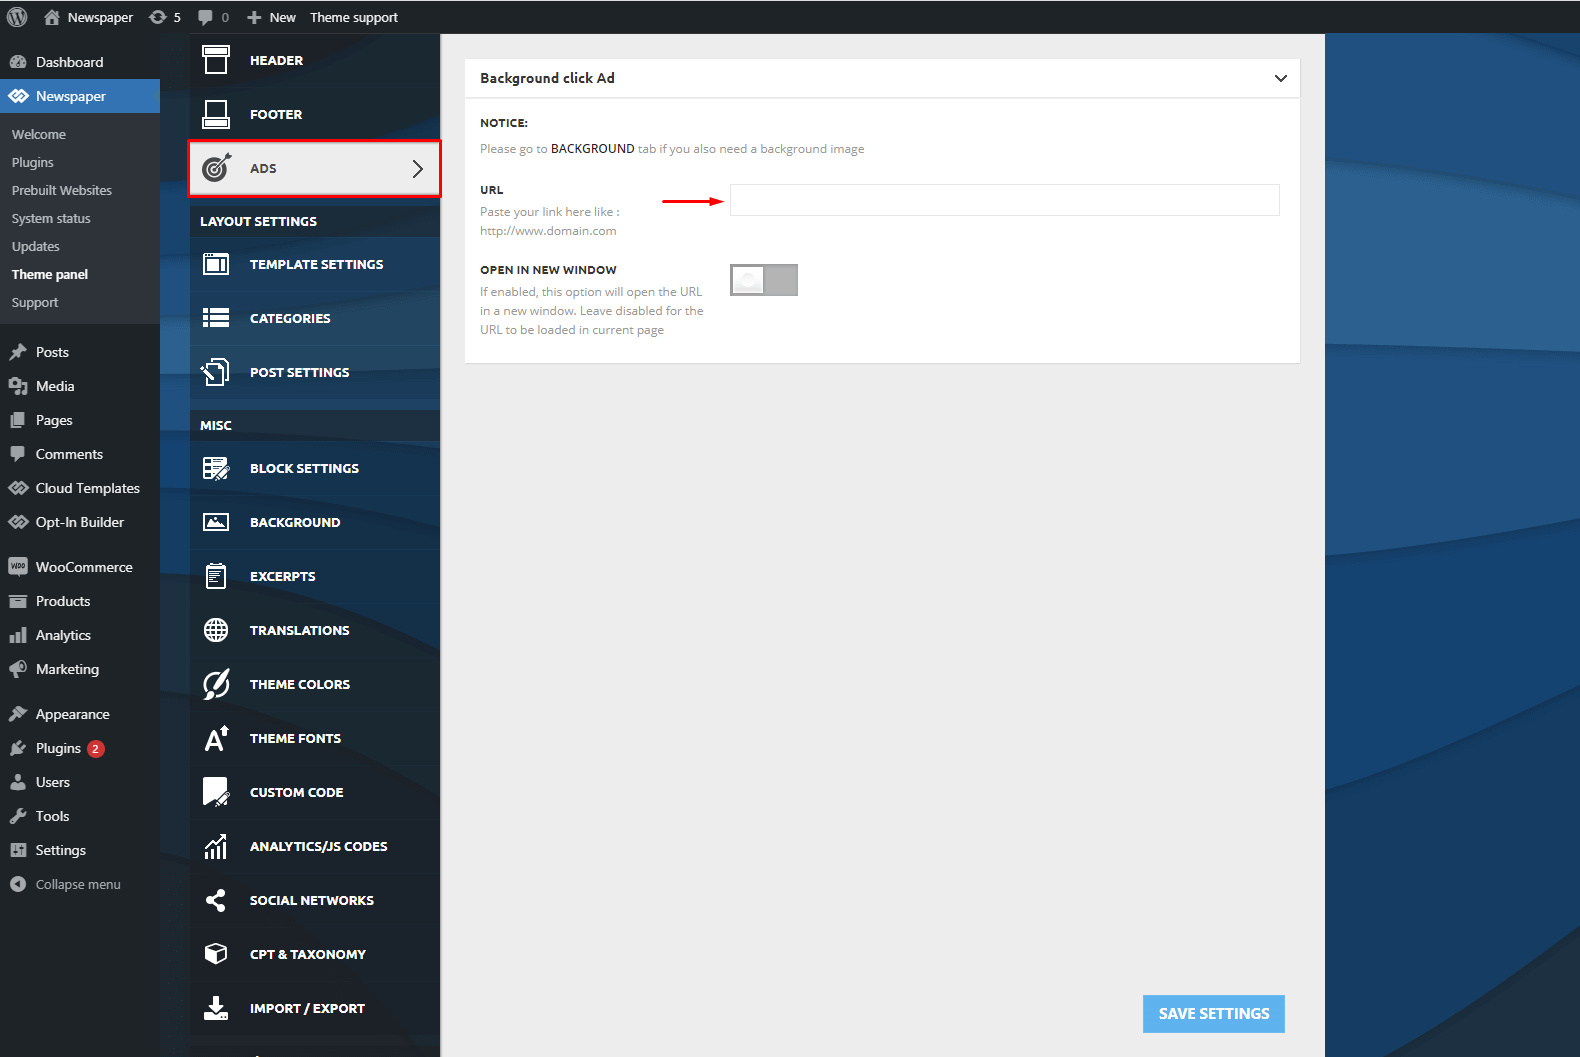Click the Background image icon
Viewport: 1580px width, 1057px height.
coord(216,522)
